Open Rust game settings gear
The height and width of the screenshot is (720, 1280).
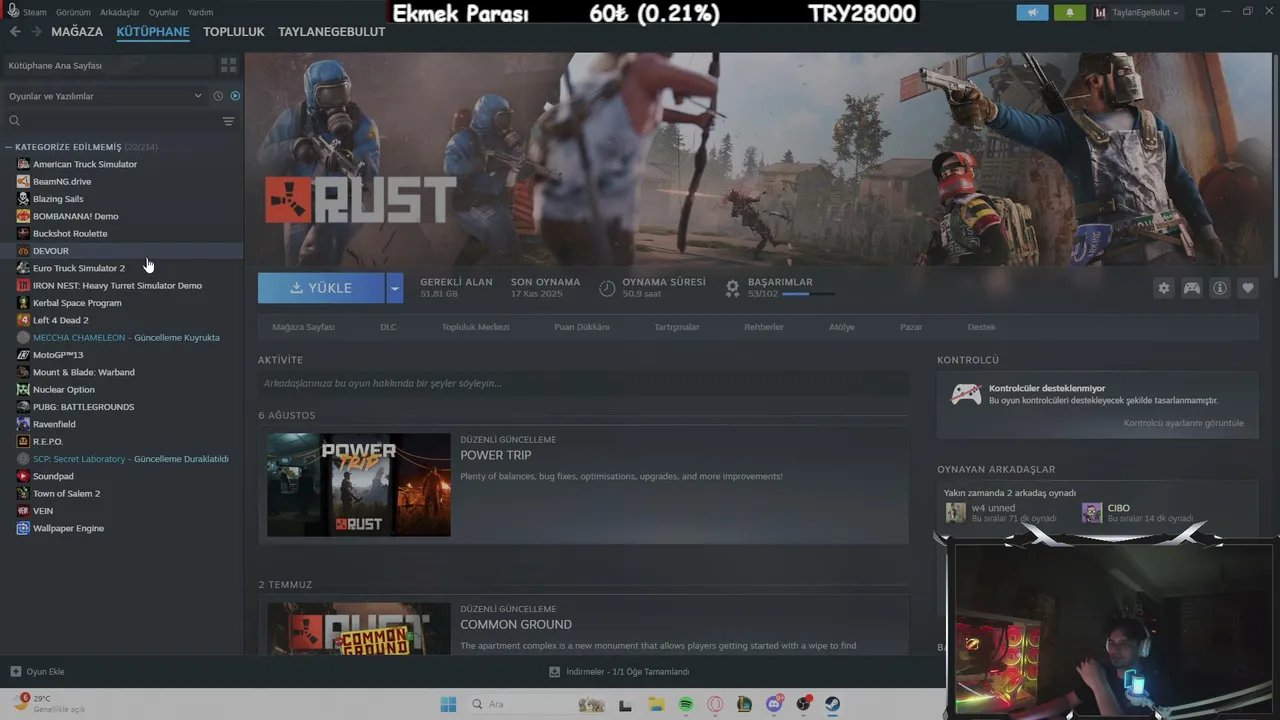(x=1164, y=288)
